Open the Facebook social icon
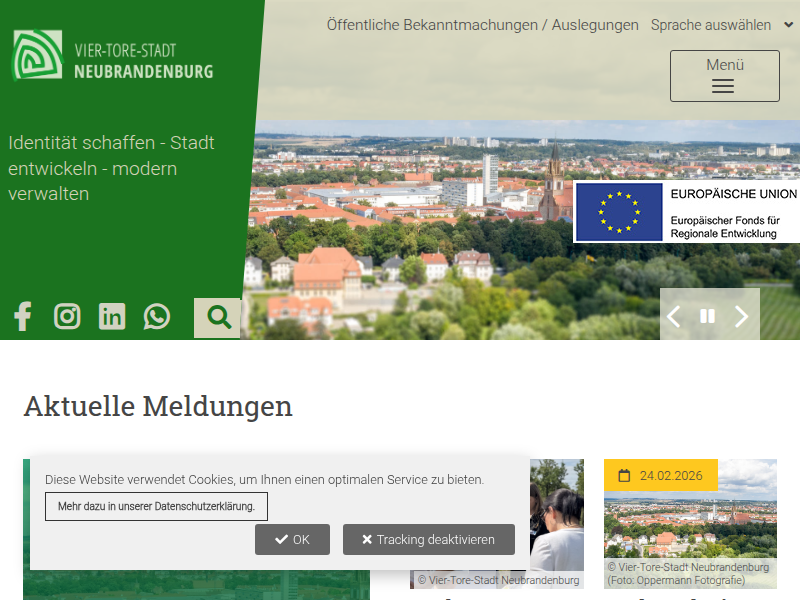Screen dimensions: 800x600 point(22,317)
